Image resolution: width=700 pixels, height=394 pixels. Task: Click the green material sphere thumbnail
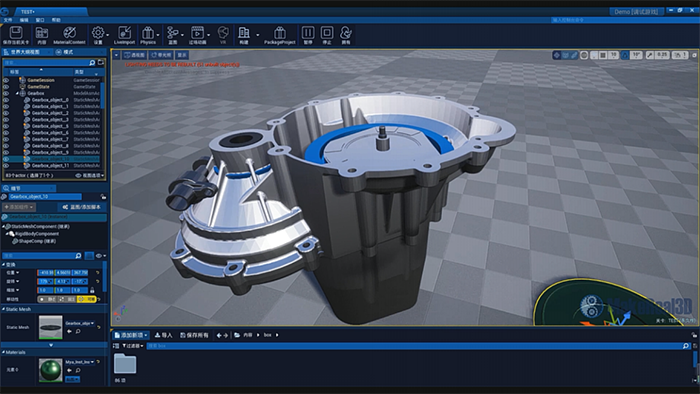pyautogui.click(x=50, y=370)
